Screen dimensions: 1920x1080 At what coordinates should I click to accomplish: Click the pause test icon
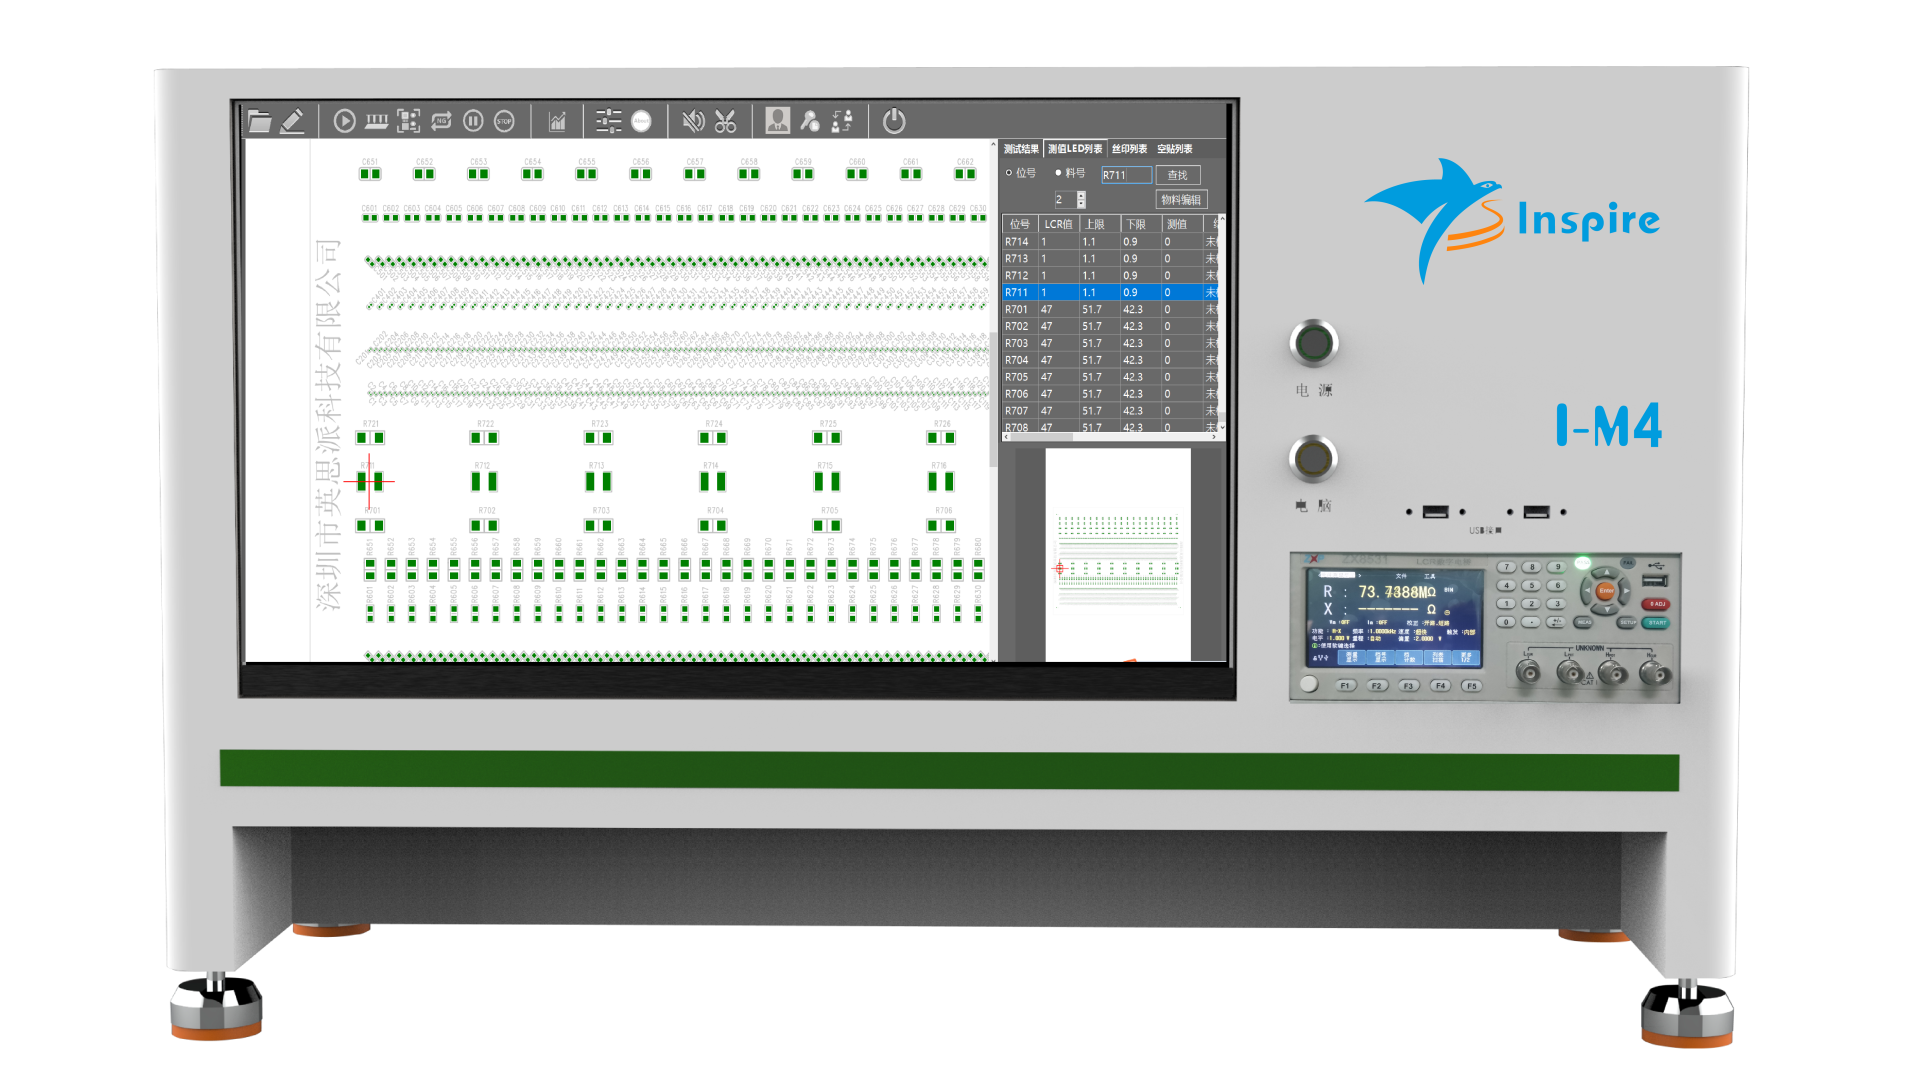473,121
